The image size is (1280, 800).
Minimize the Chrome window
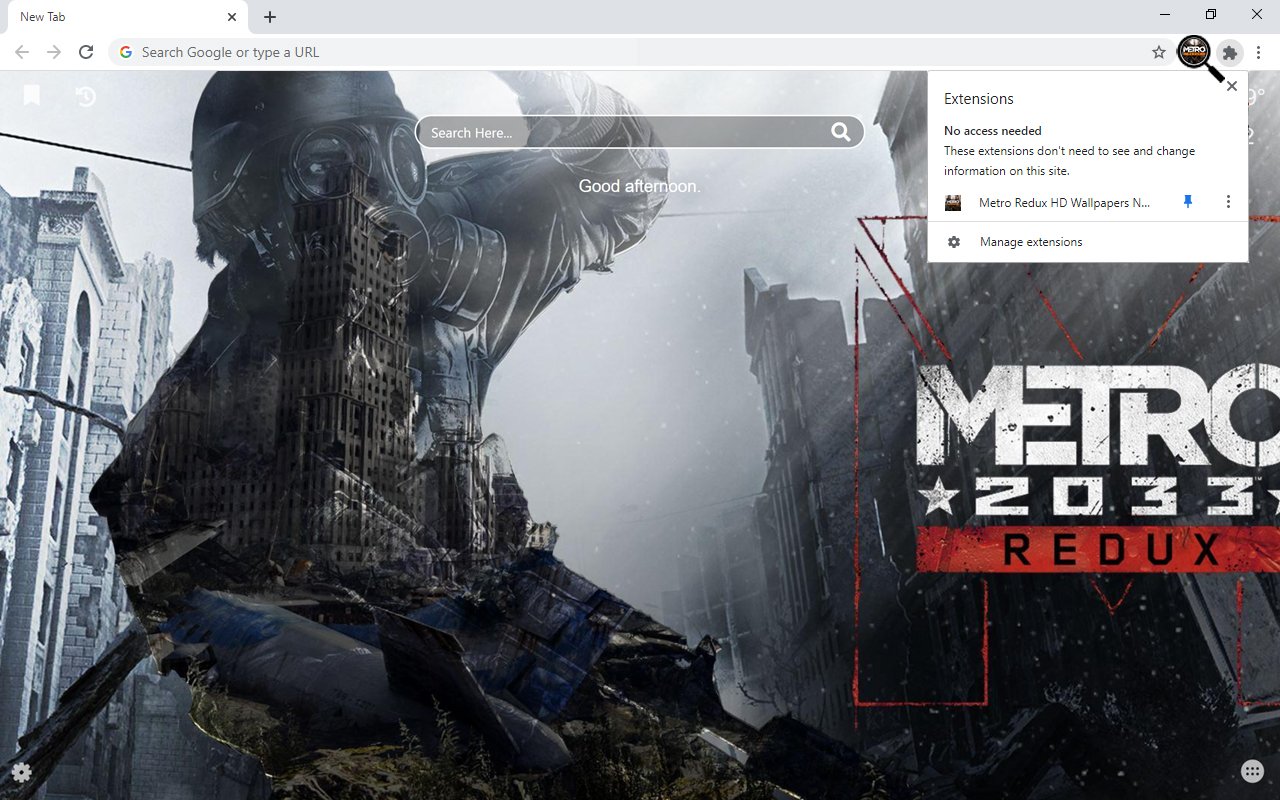click(1166, 15)
